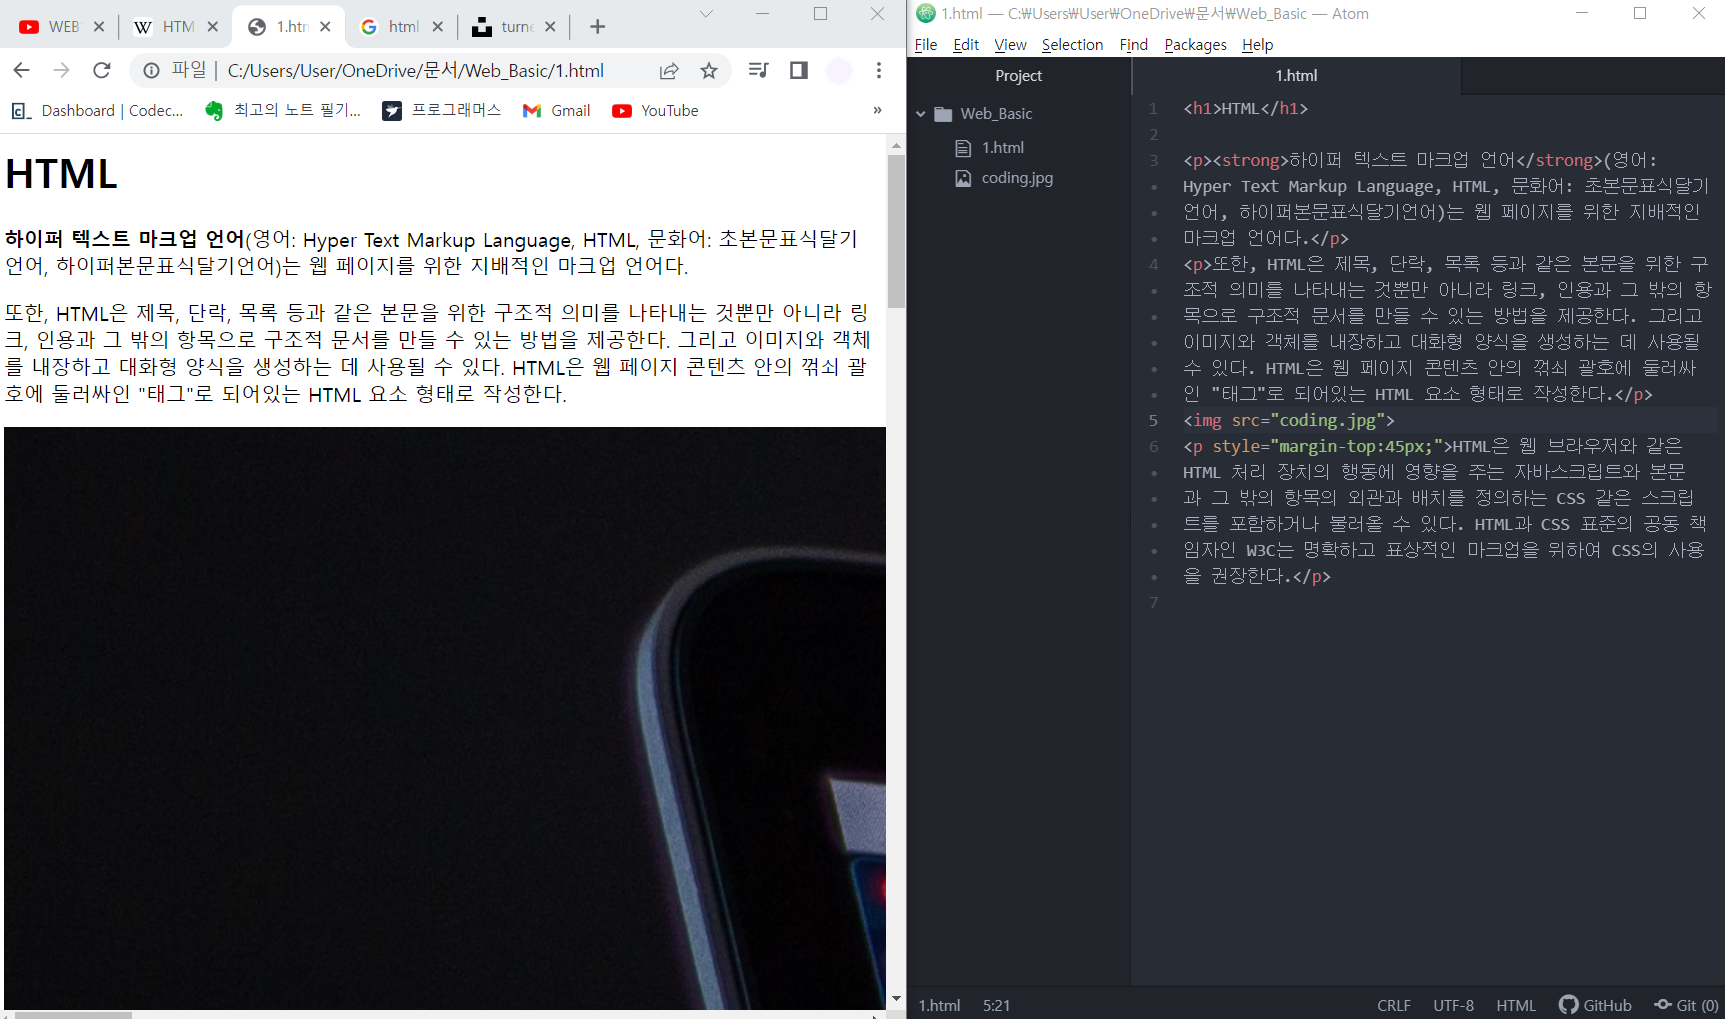Click the coding.jpg image on the page
The height and width of the screenshot is (1019, 1725).
point(445,718)
